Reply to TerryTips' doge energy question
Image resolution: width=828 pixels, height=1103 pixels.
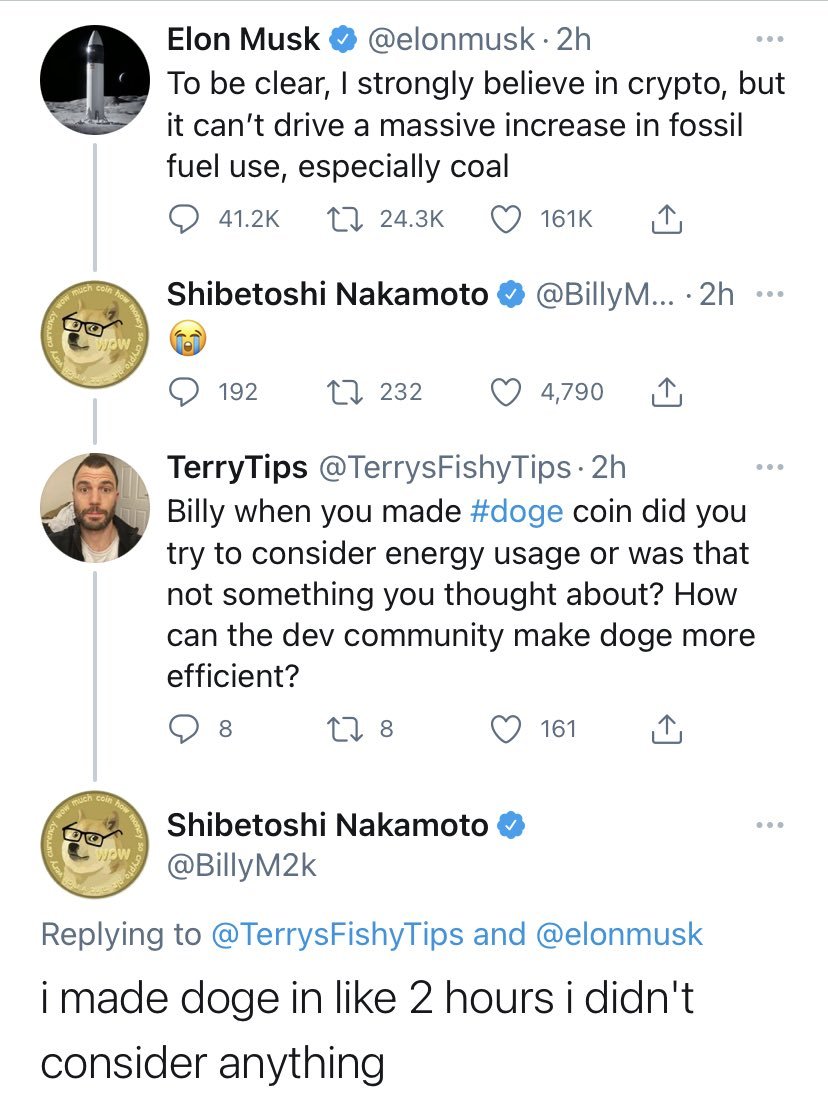(184, 729)
